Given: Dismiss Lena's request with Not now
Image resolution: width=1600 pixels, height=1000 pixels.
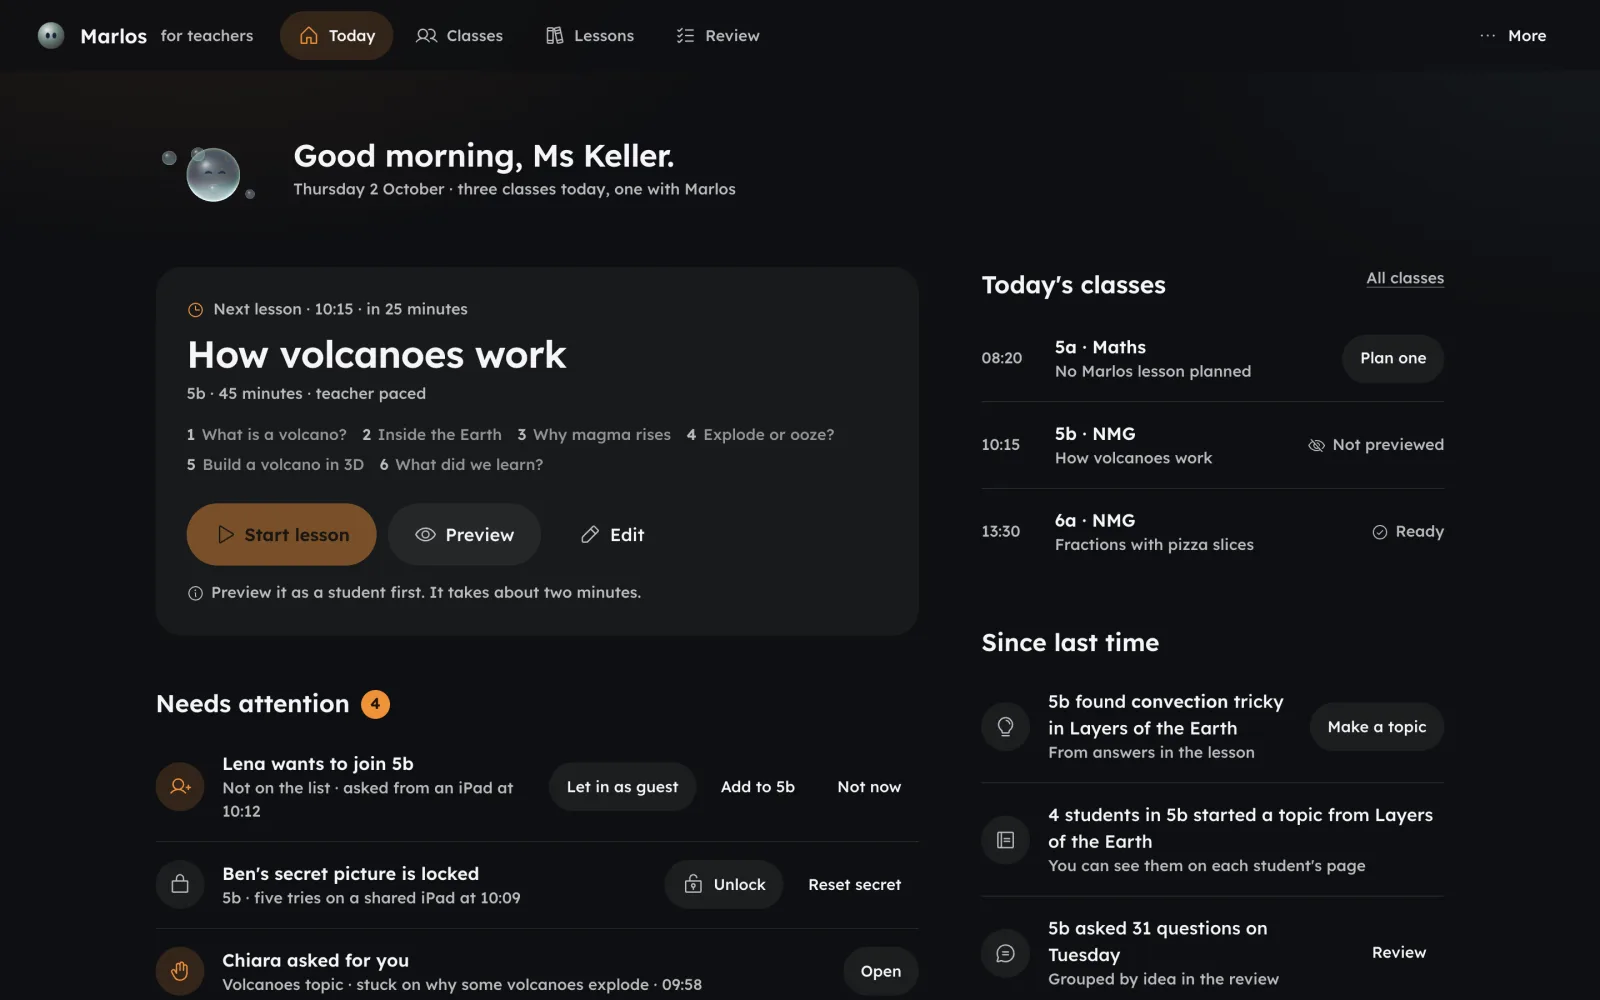Looking at the screenshot, I should pyautogui.click(x=869, y=787).
